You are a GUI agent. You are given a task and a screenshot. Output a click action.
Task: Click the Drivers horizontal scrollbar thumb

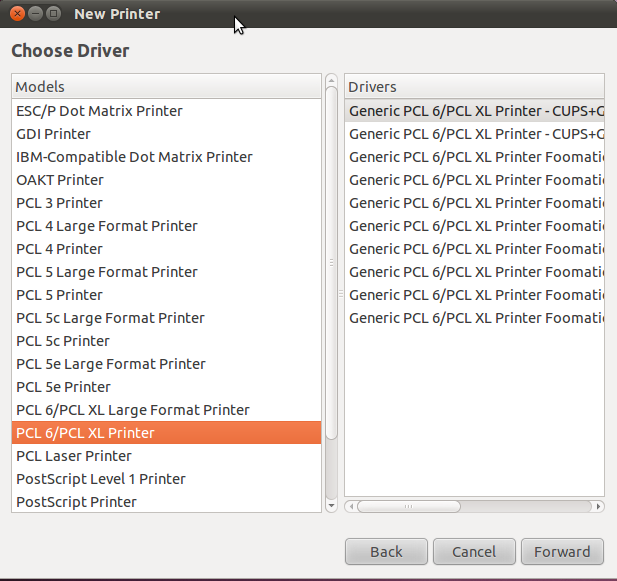pos(408,507)
